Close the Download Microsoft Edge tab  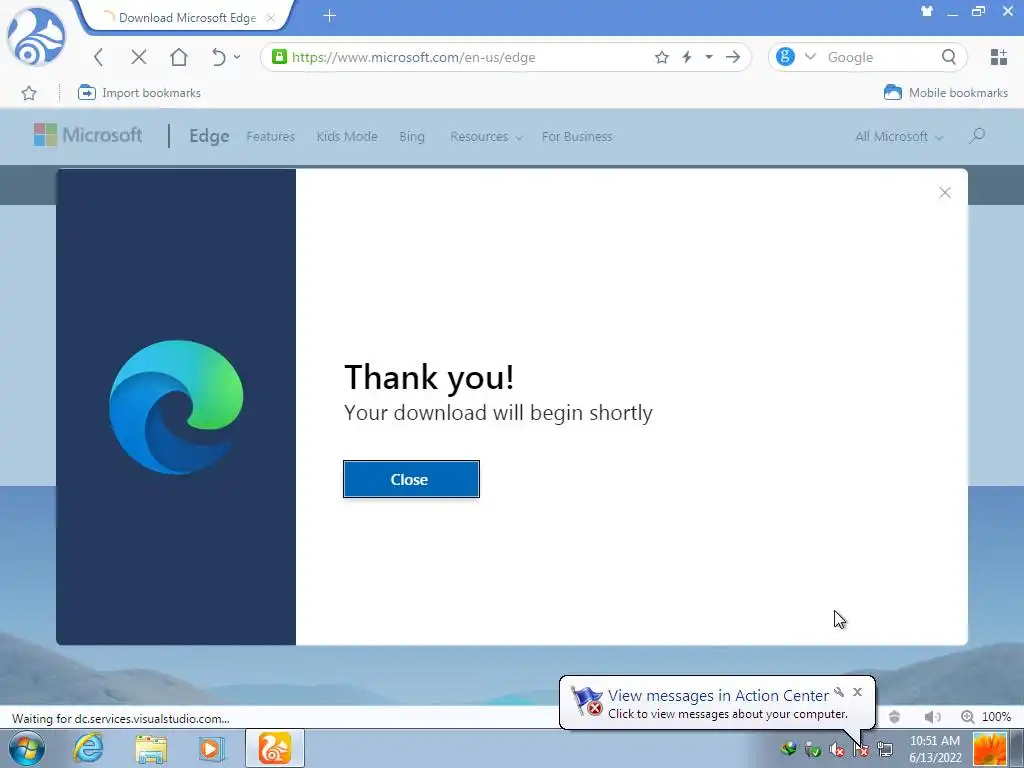[x=270, y=18]
